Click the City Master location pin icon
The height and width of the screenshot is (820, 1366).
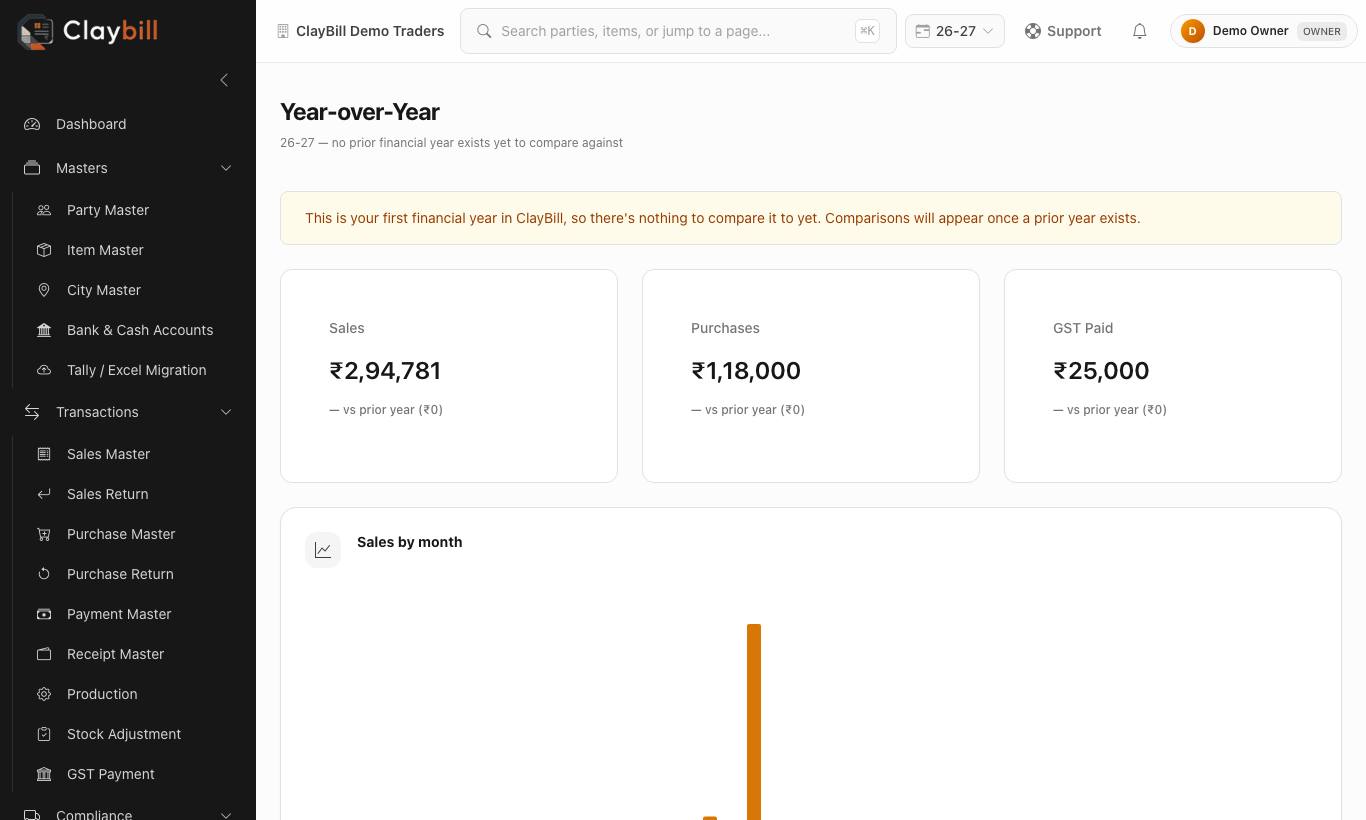(44, 290)
